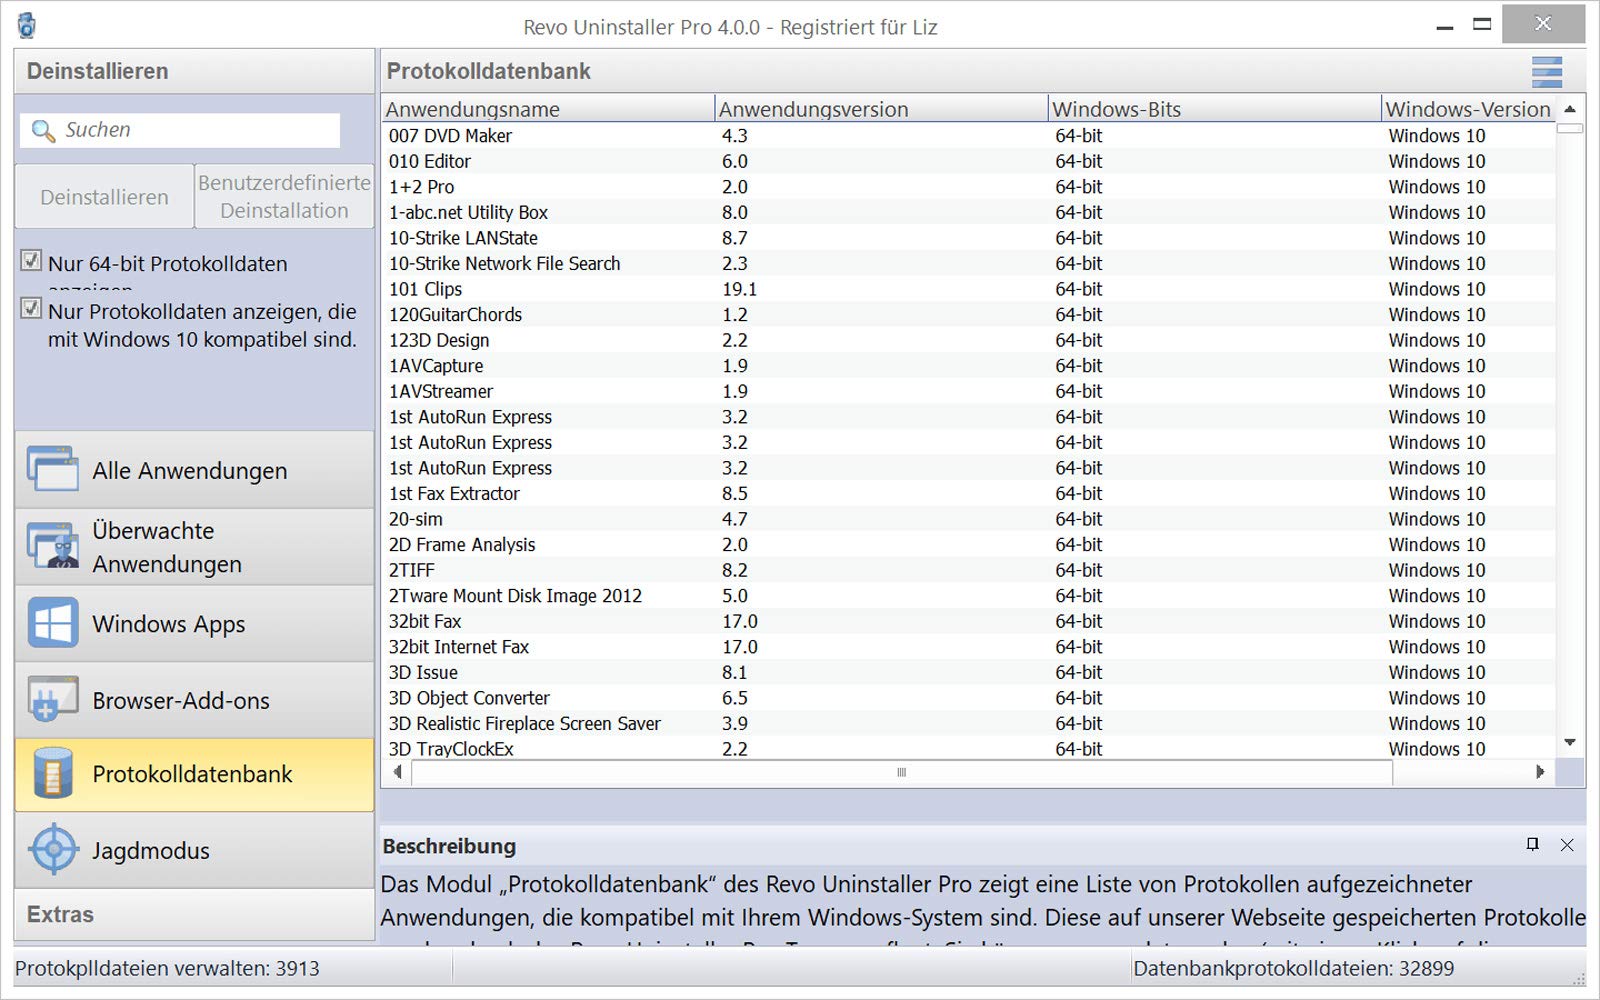
Task: Select the 32bit Fax row
Action: tap(968, 621)
